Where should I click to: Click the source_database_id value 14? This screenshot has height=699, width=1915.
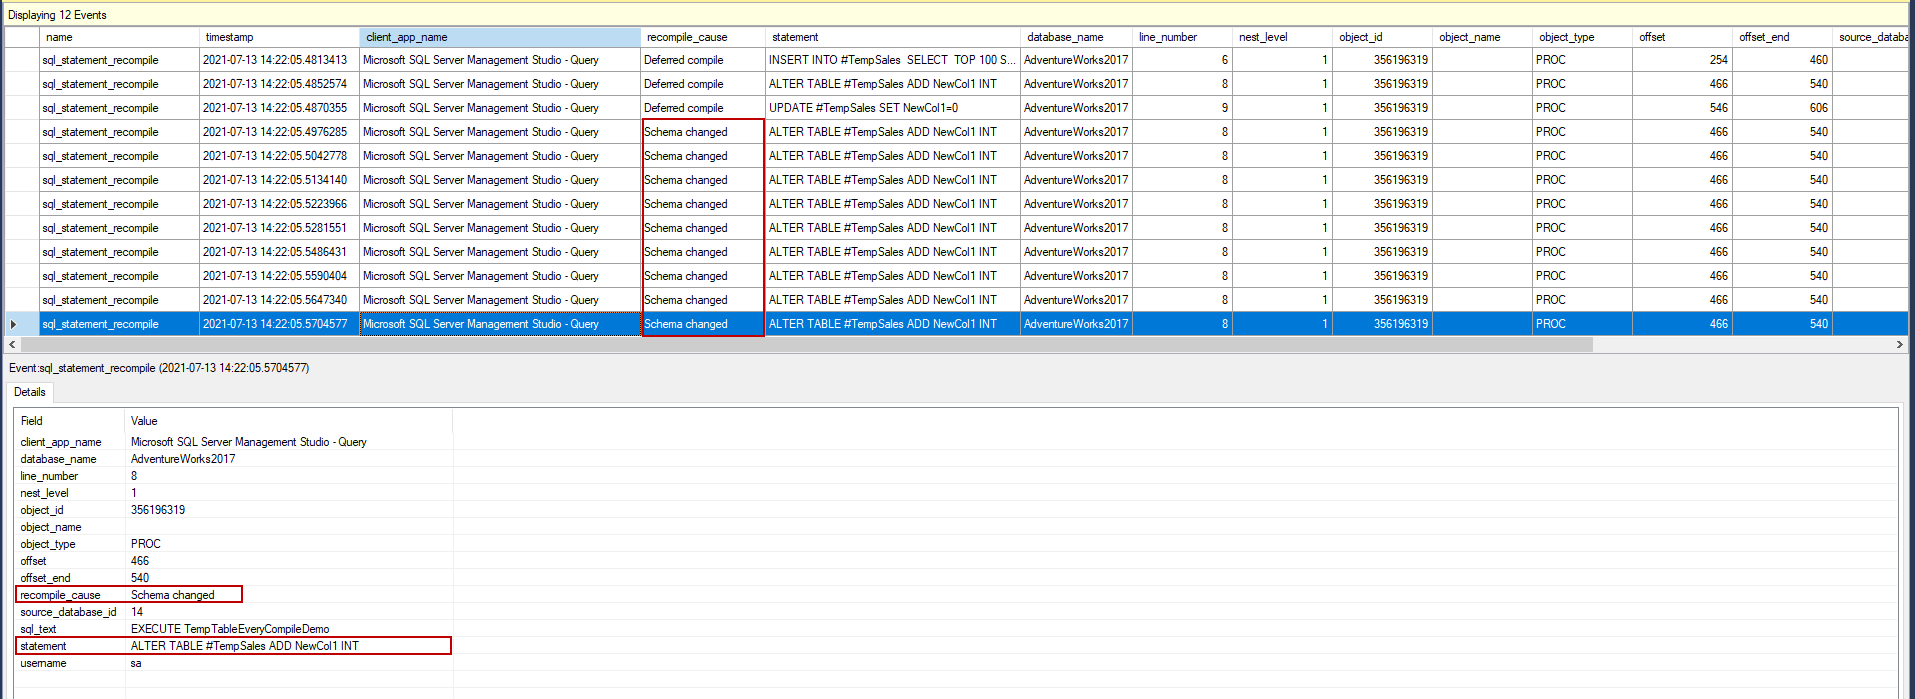coord(137,612)
